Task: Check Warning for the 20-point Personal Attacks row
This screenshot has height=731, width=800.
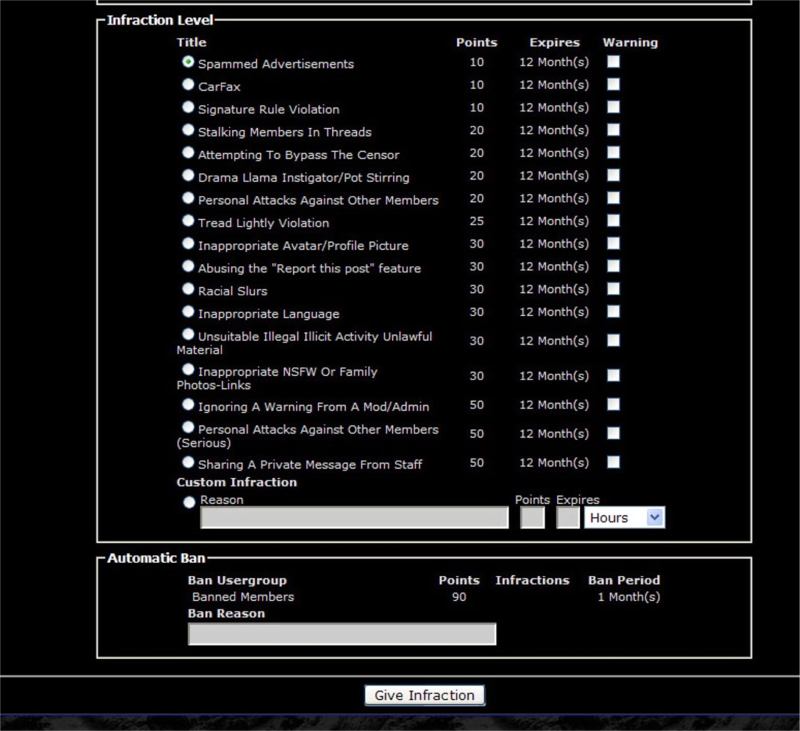Action: 613,198
